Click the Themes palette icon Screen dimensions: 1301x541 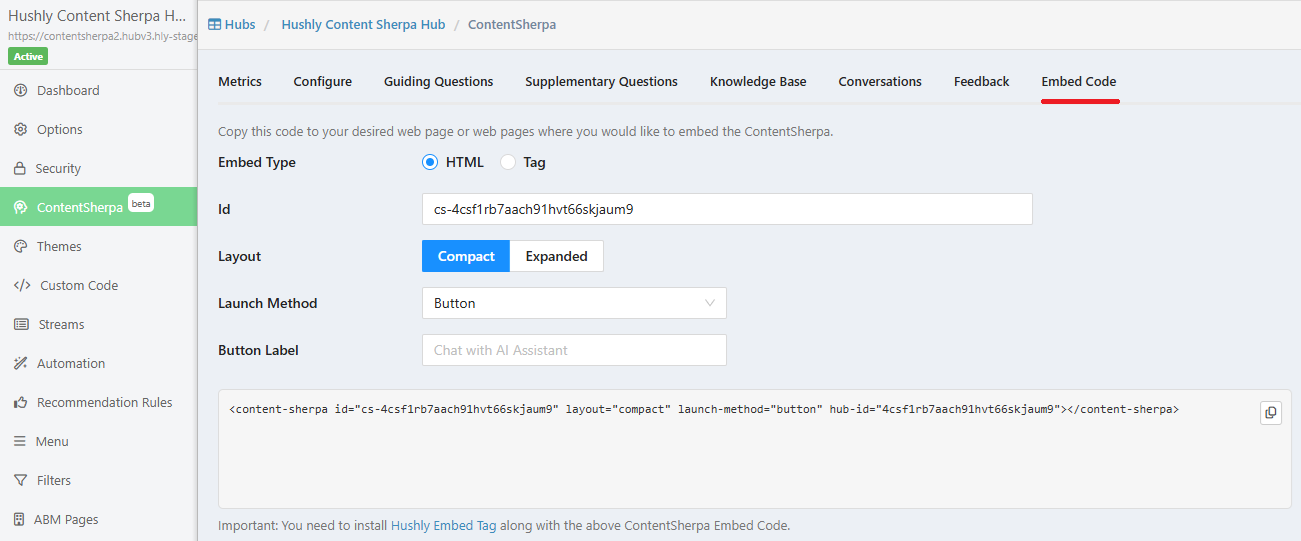pyautogui.click(x=20, y=246)
